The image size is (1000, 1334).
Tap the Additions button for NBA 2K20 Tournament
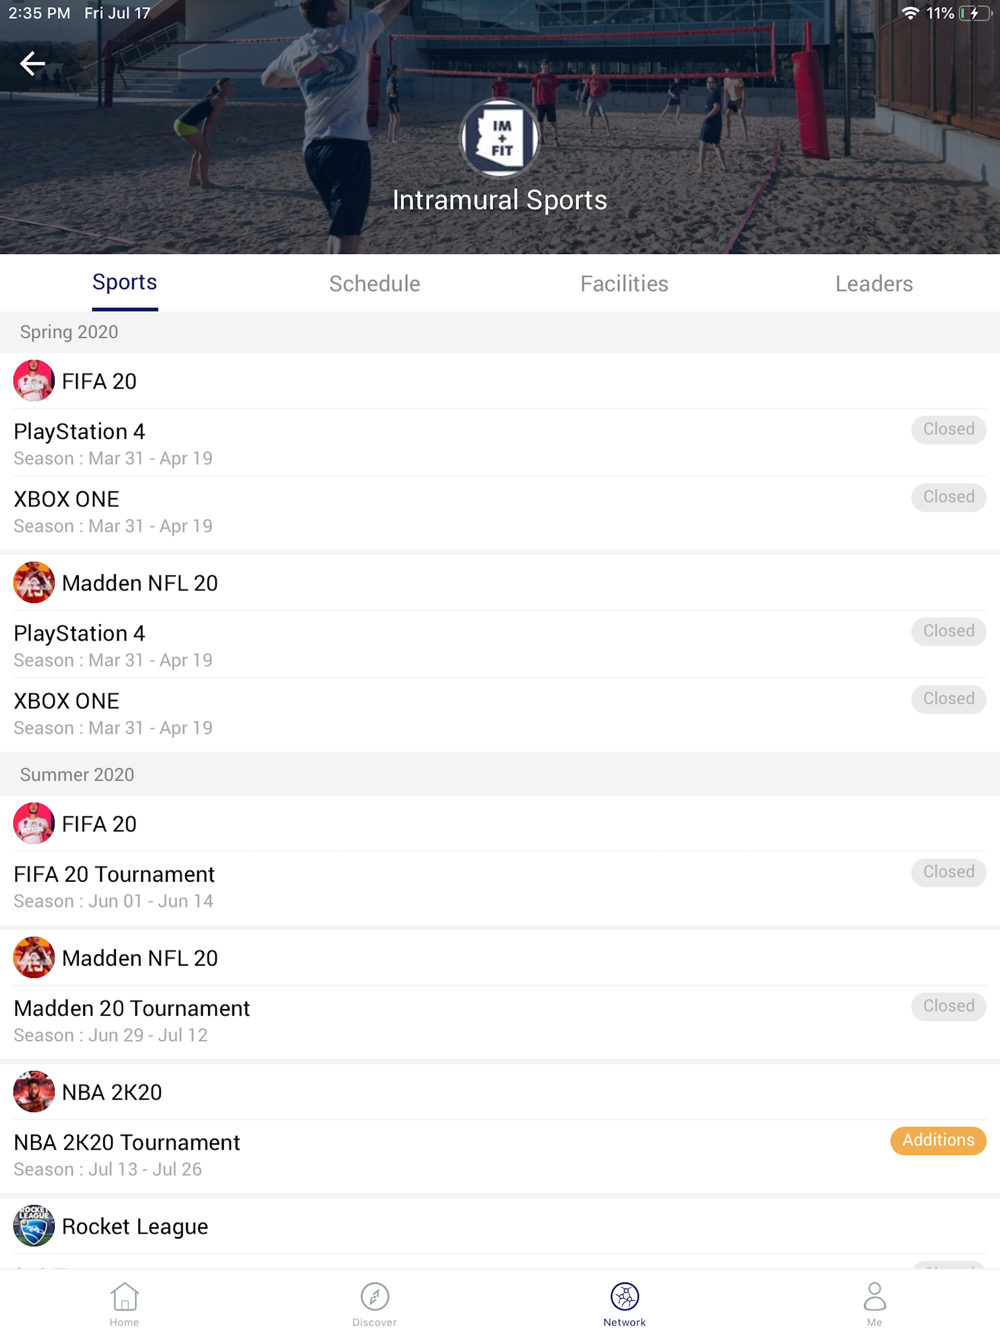pyautogui.click(x=938, y=1140)
